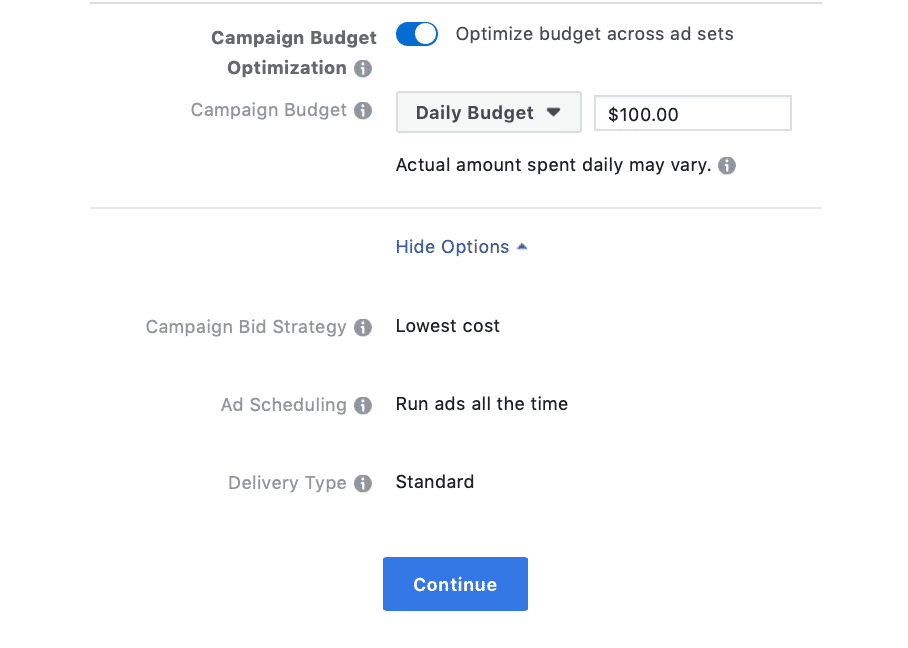Open Campaign Bid Strategy info tooltip icon

tap(363, 327)
